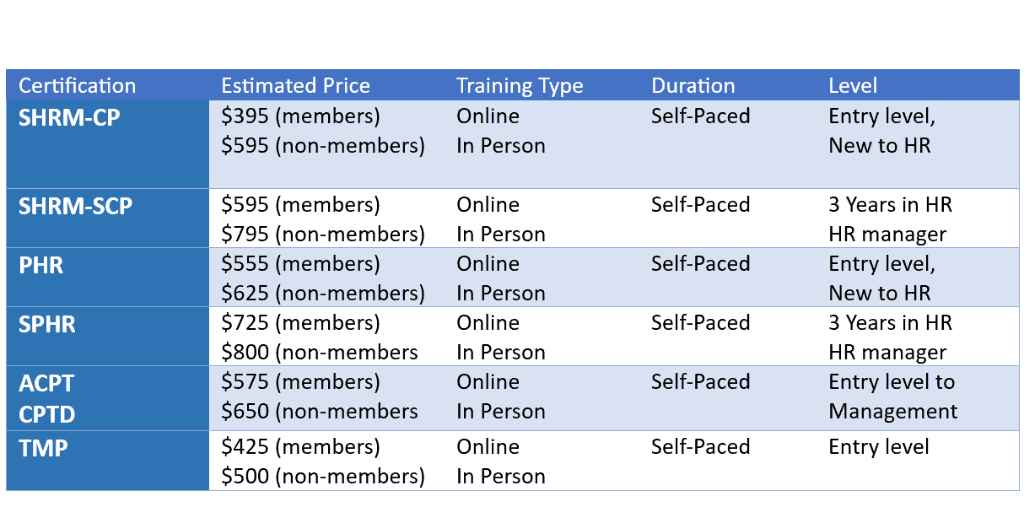Click the $500 (non-members) price text
Viewport: 1024px width, 526px height.
(323, 476)
